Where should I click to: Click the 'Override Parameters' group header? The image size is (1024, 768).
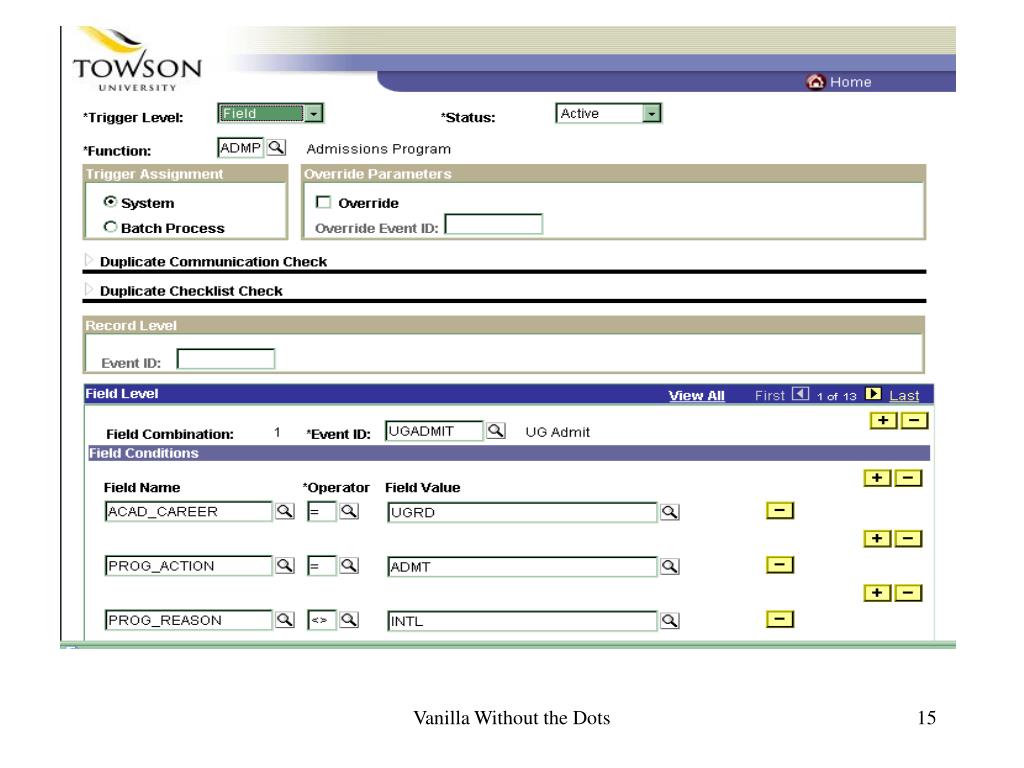point(377,174)
